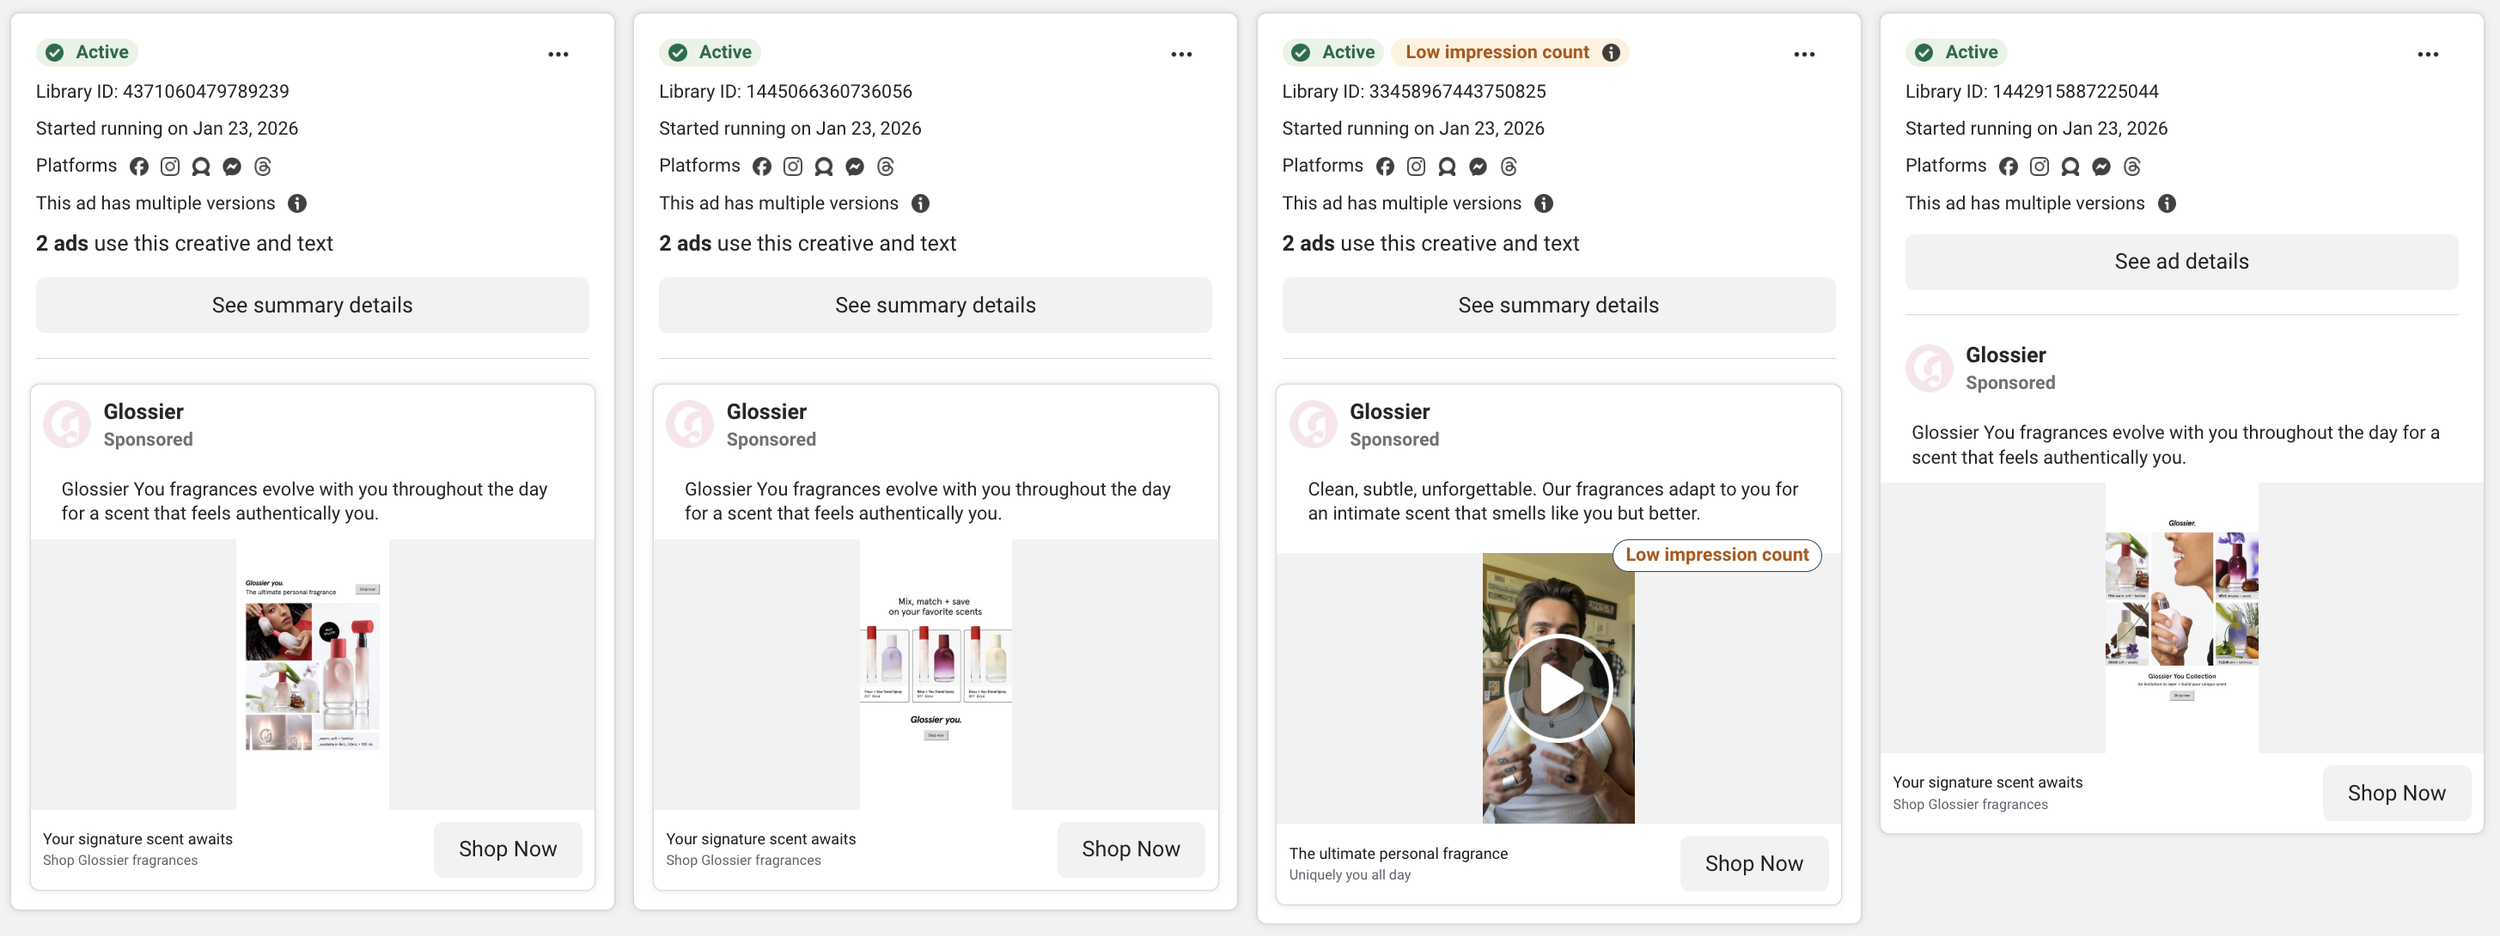This screenshot has width=2500, height=936.
Task: Click "Your signature scent awaits" in fourth ad
Action: point(1987,782)
